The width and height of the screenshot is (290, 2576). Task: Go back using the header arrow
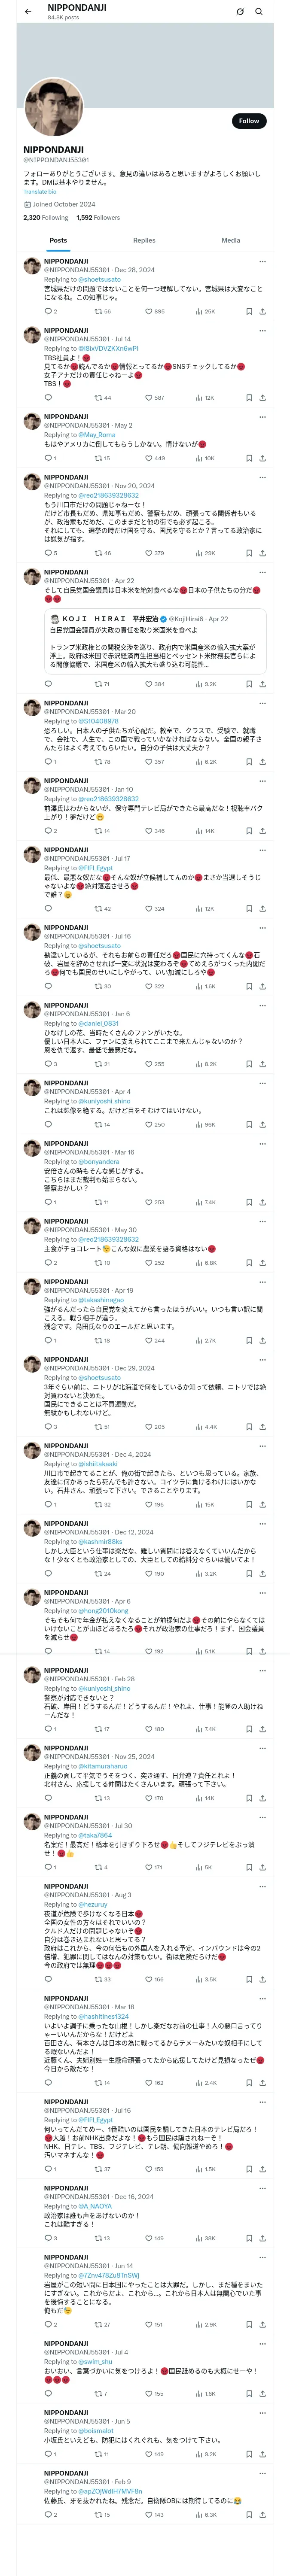point(28,12)
